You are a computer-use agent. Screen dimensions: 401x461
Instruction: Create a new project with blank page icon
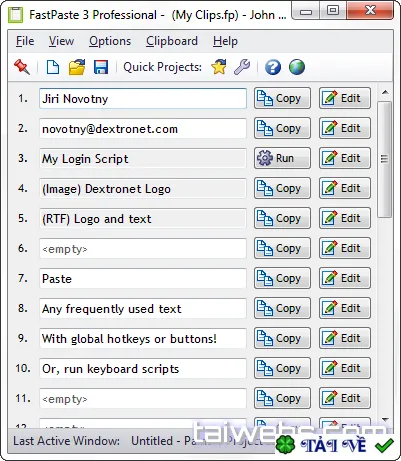pos(53,67)
